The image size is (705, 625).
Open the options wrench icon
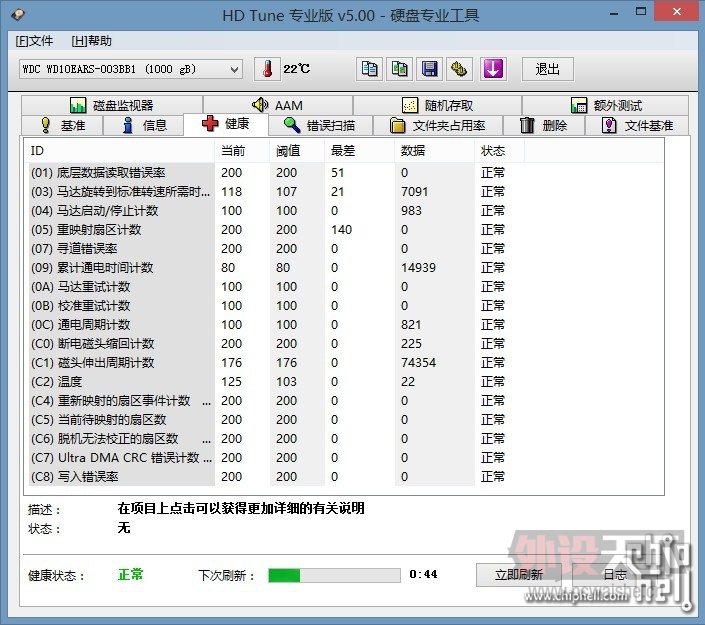coord(459,69)
